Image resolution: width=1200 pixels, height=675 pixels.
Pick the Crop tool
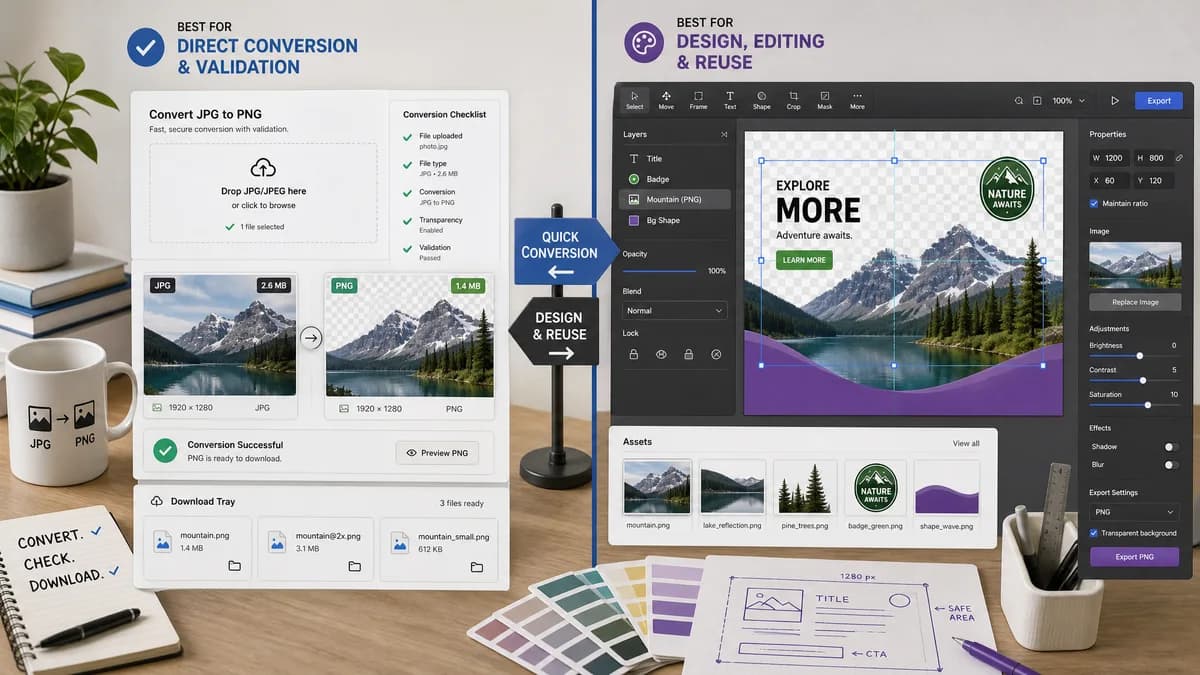(793, 100)
